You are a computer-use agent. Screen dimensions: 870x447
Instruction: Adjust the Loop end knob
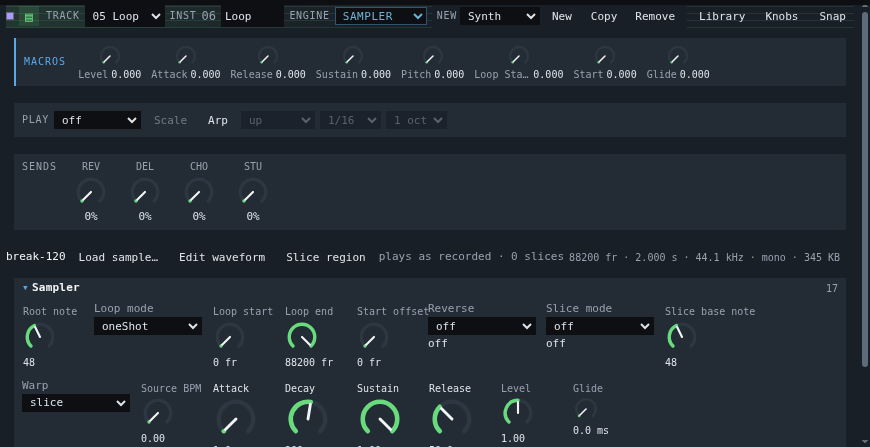point(302,336)
